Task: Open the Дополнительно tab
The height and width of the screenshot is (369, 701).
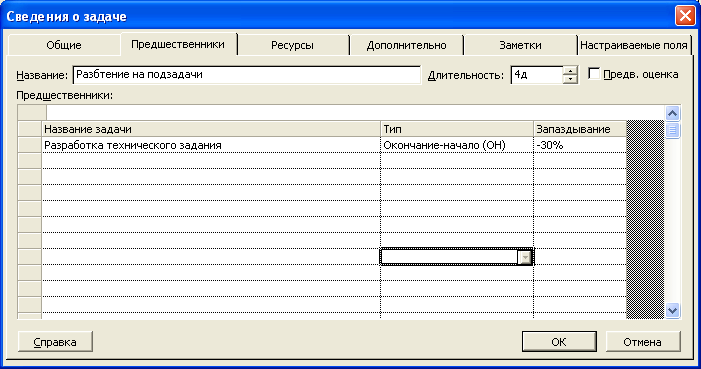Action: pos(406,45)
